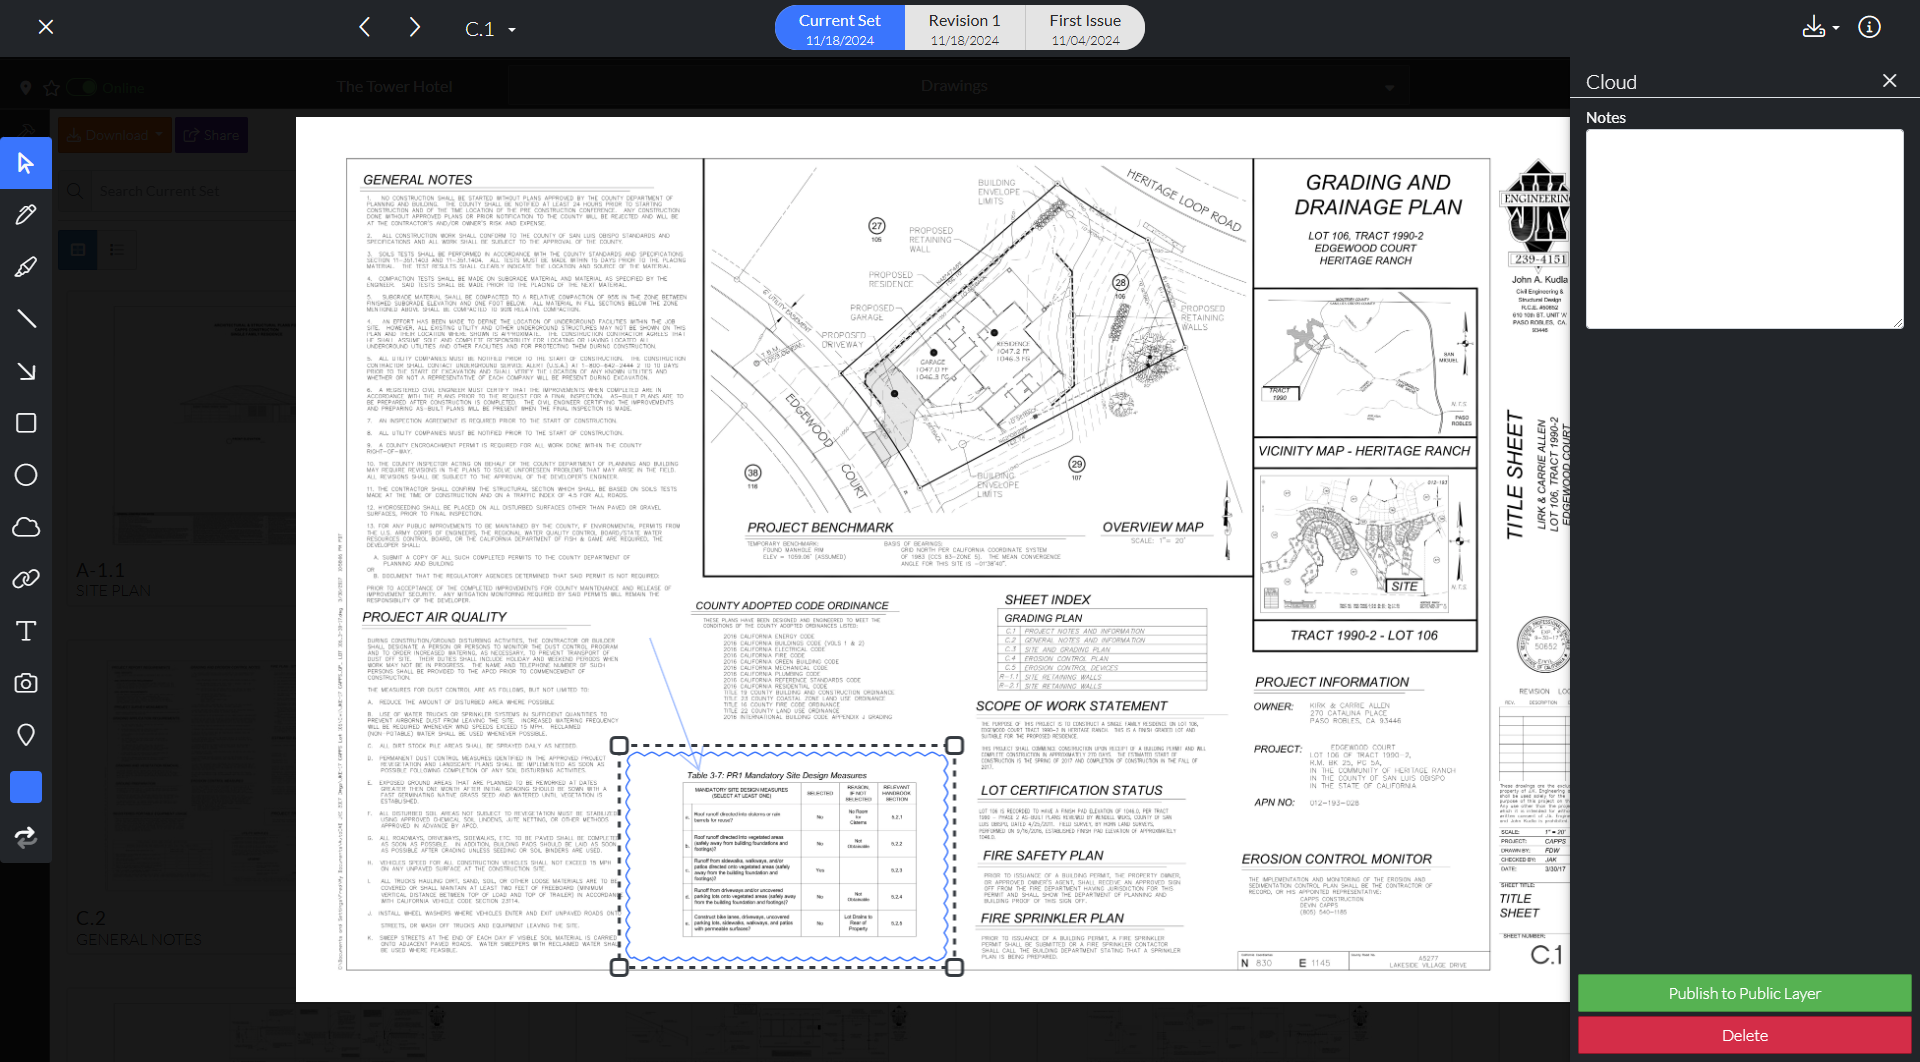The height and width of the screenshot is (1062, 1920).
Task: Close the drawing viewer
Action: [x=46, y=27]
